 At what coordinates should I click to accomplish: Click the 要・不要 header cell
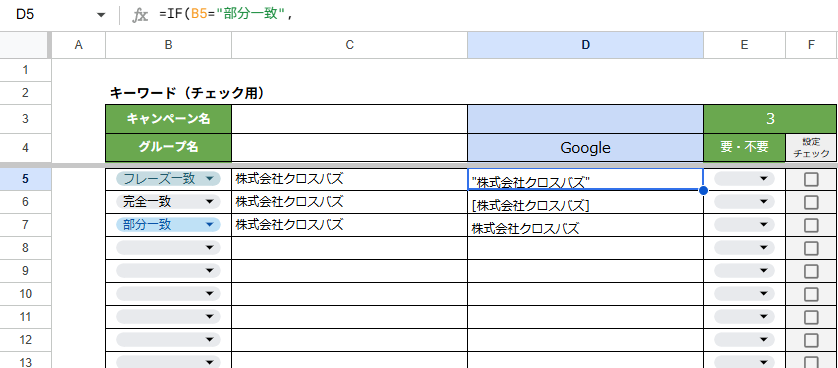click(x=744, y=147)
